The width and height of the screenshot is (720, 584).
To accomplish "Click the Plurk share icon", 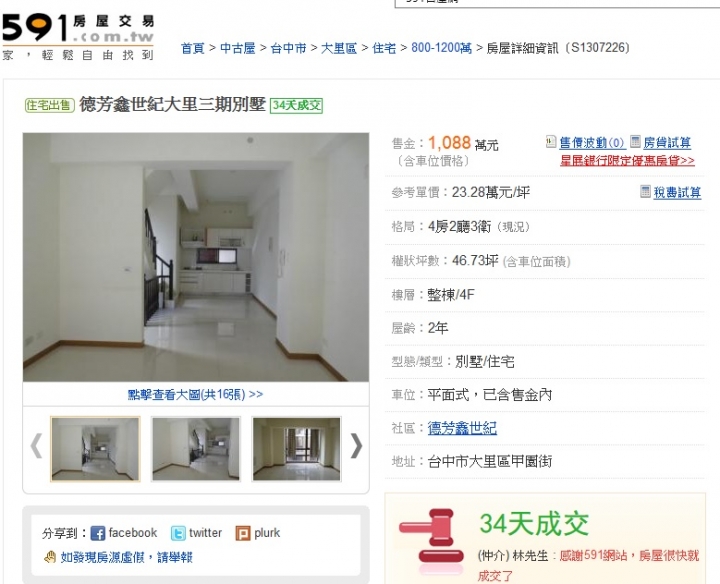I will coord(243,533).
